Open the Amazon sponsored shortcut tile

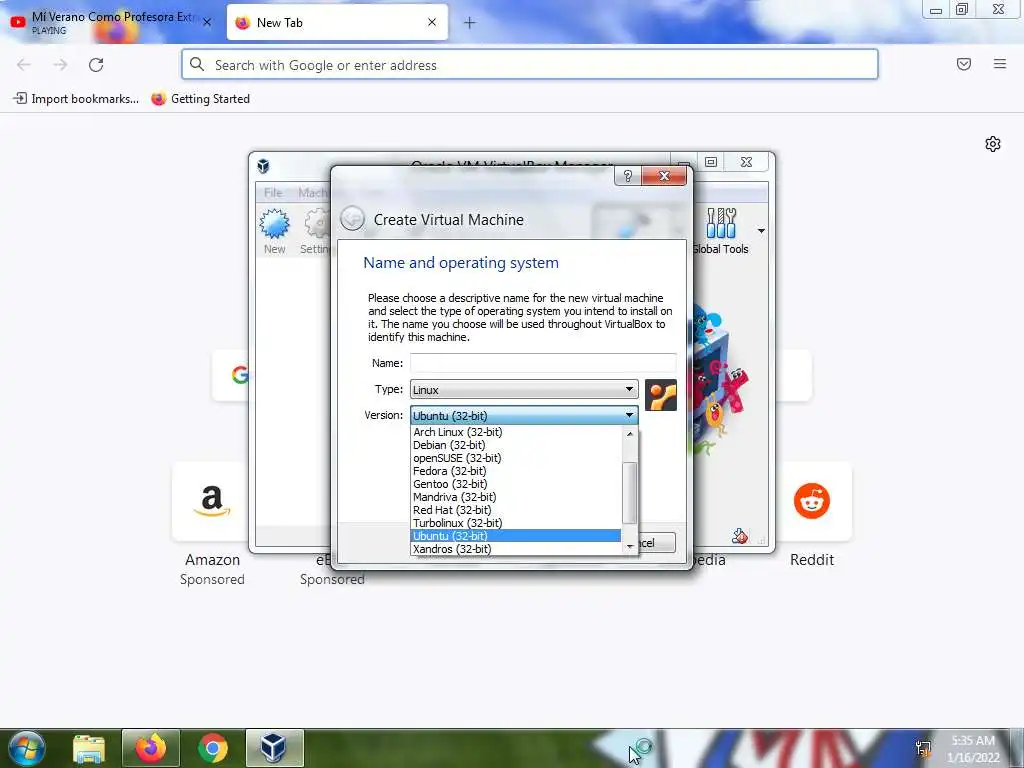(x=211, y=502)
